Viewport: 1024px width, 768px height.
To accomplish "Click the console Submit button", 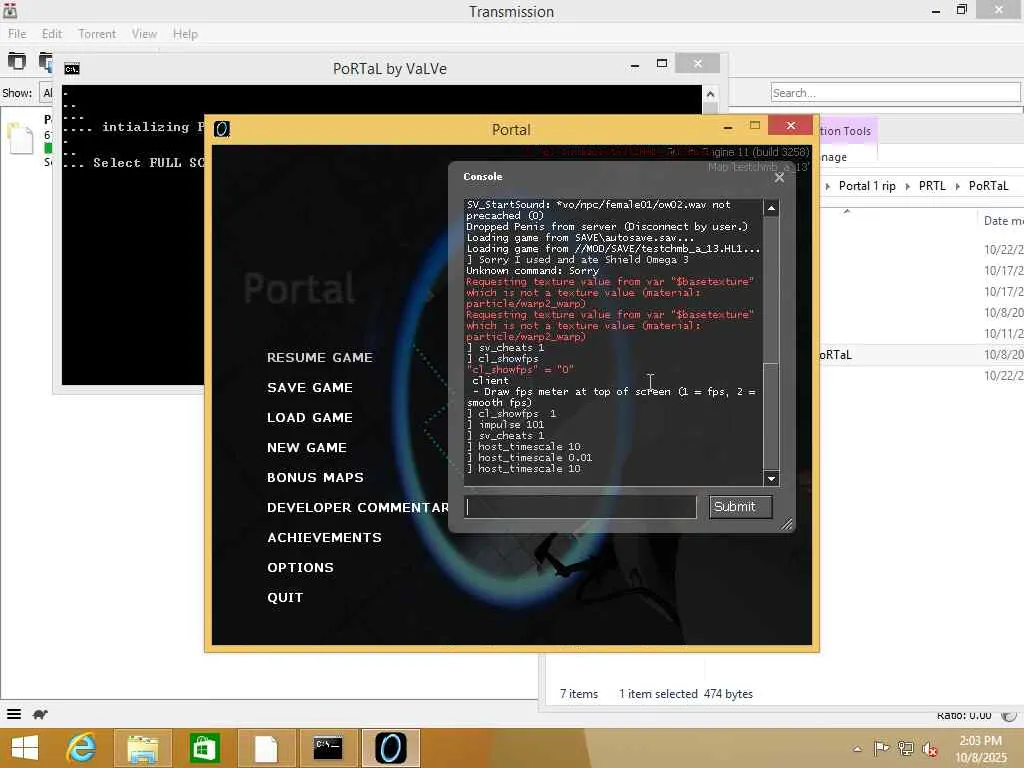I will pos(741,507).
